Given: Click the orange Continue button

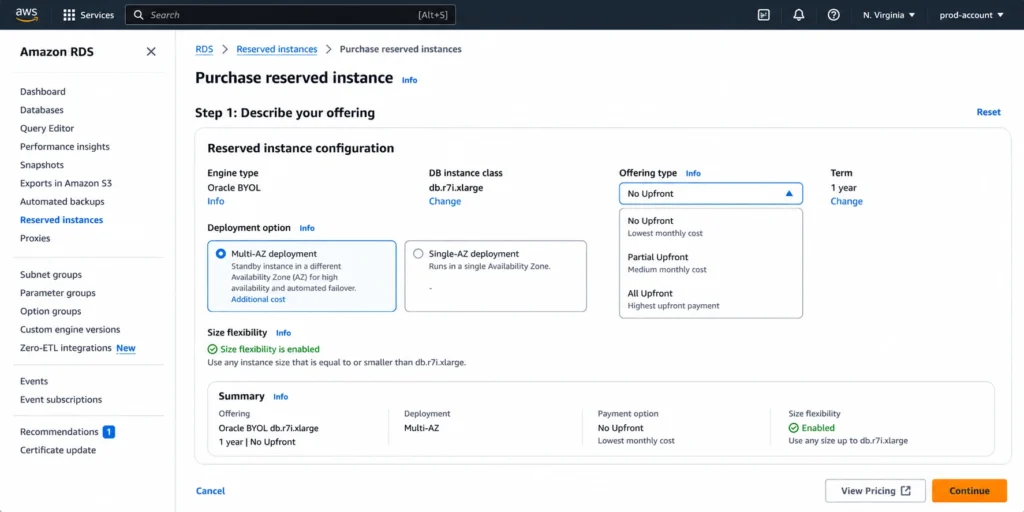Looking at the screenshot, I should click(969, 491).
